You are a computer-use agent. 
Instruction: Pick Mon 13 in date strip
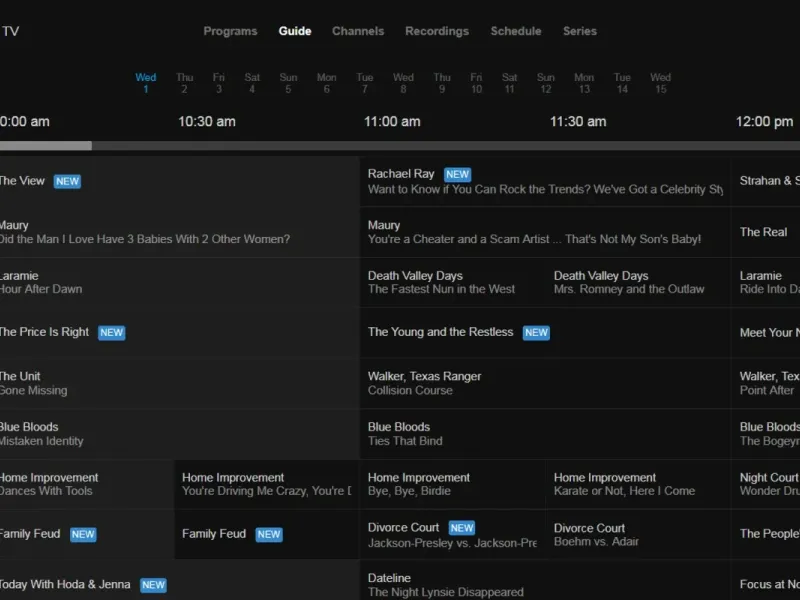pyautogui.click(x=584, y=83)
